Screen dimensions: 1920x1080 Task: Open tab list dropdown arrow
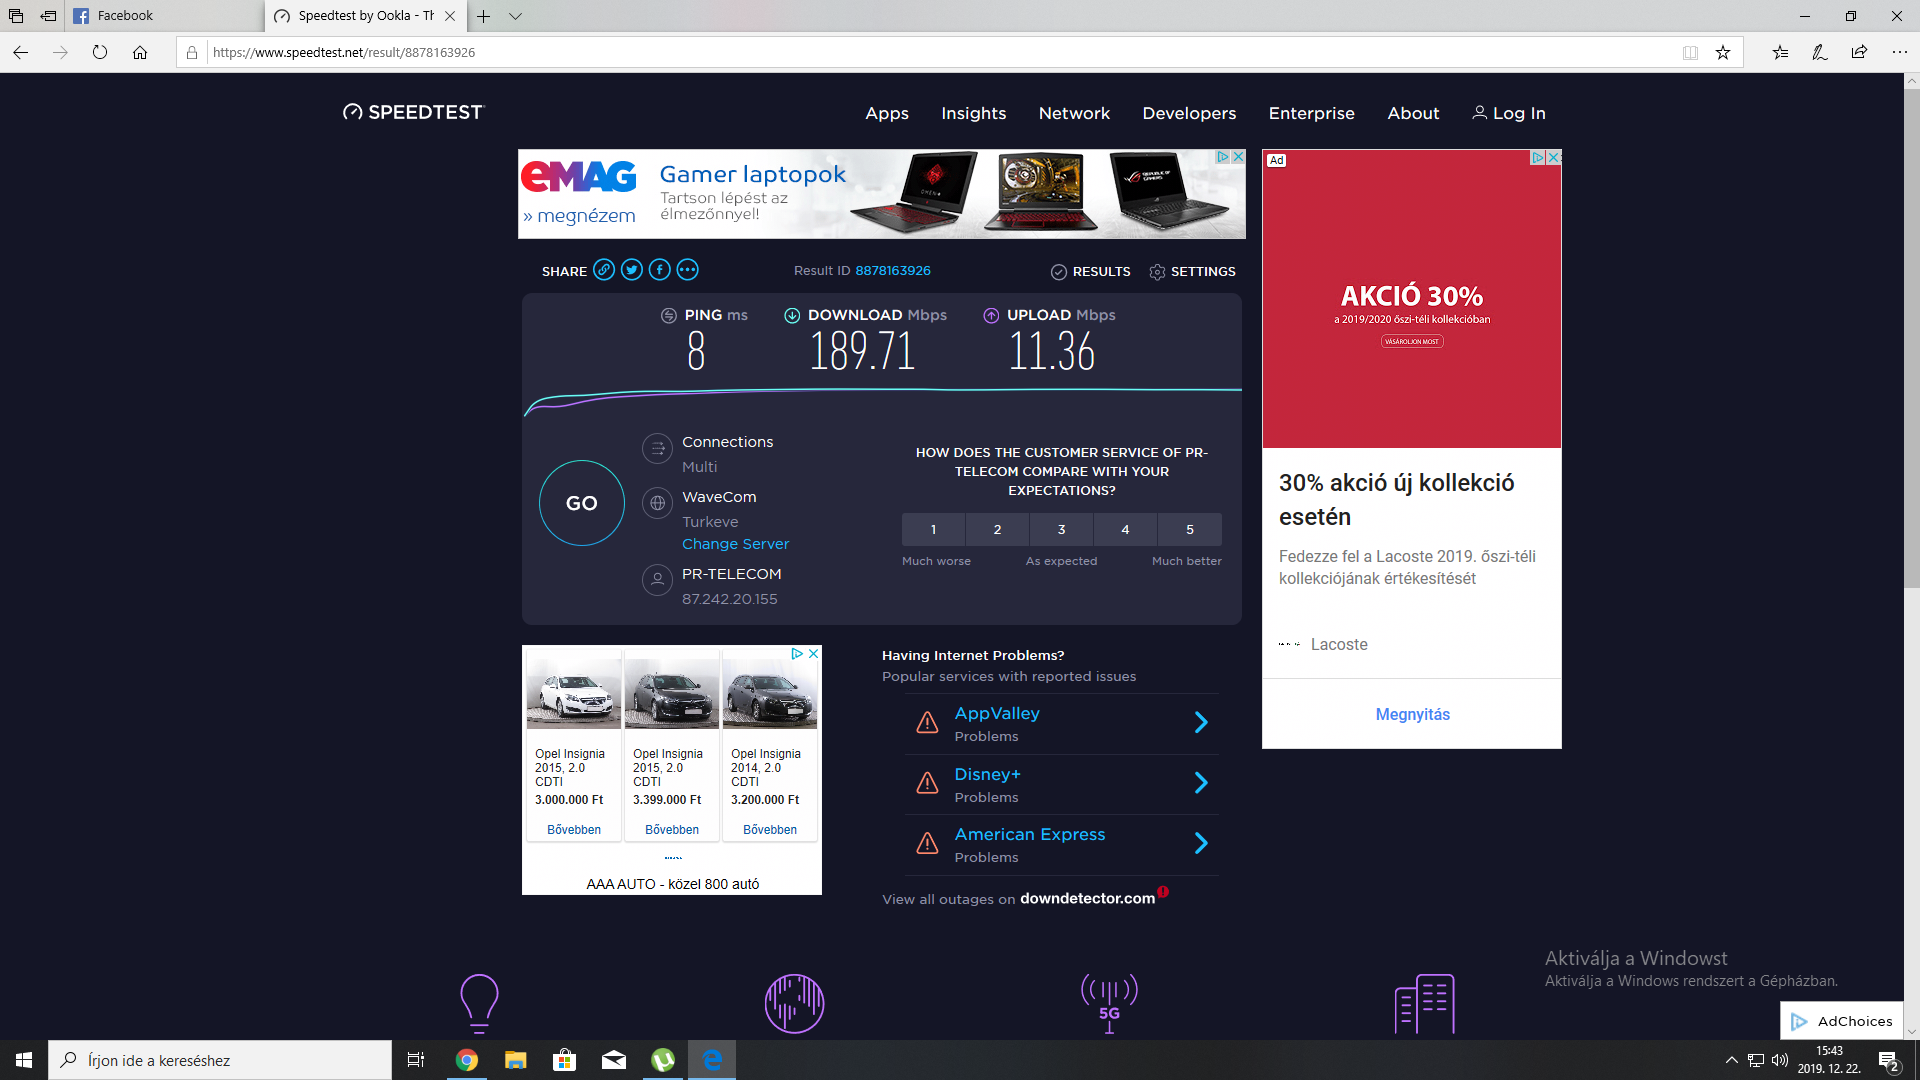(515, 16)
